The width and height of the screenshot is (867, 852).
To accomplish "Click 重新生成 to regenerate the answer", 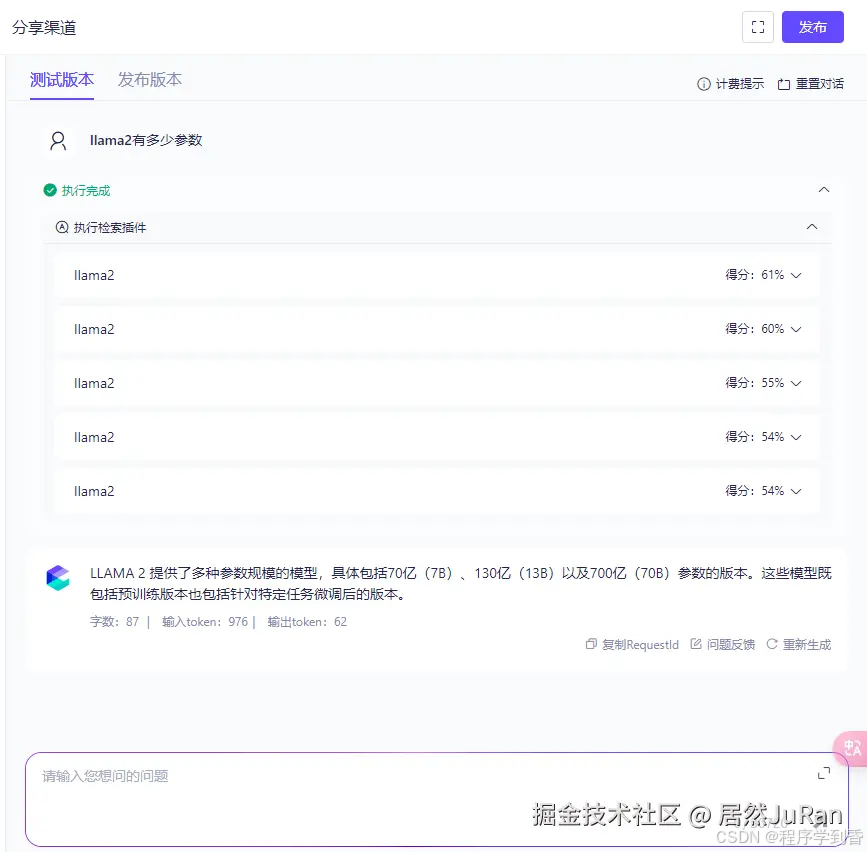I will click(x=799, y=645).
